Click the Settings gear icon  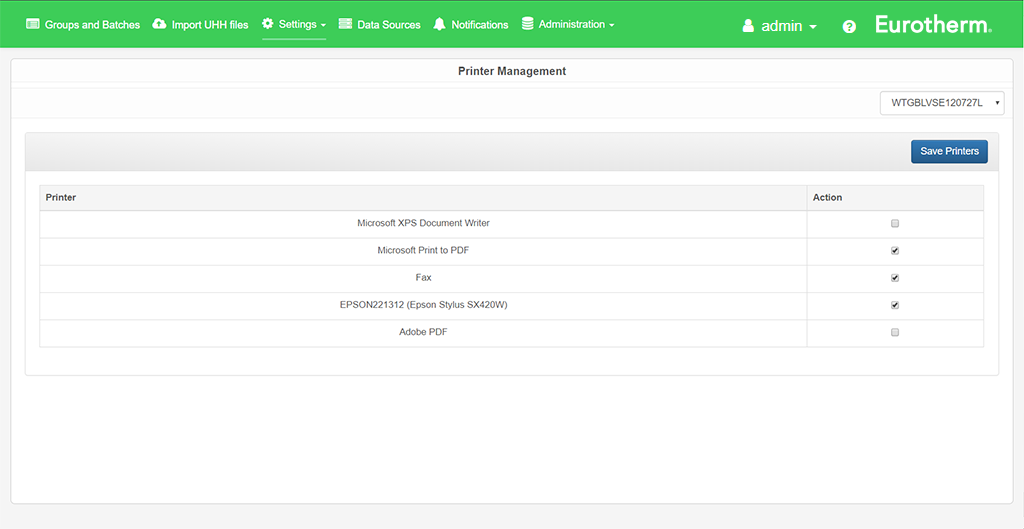(x=268, y=24)
